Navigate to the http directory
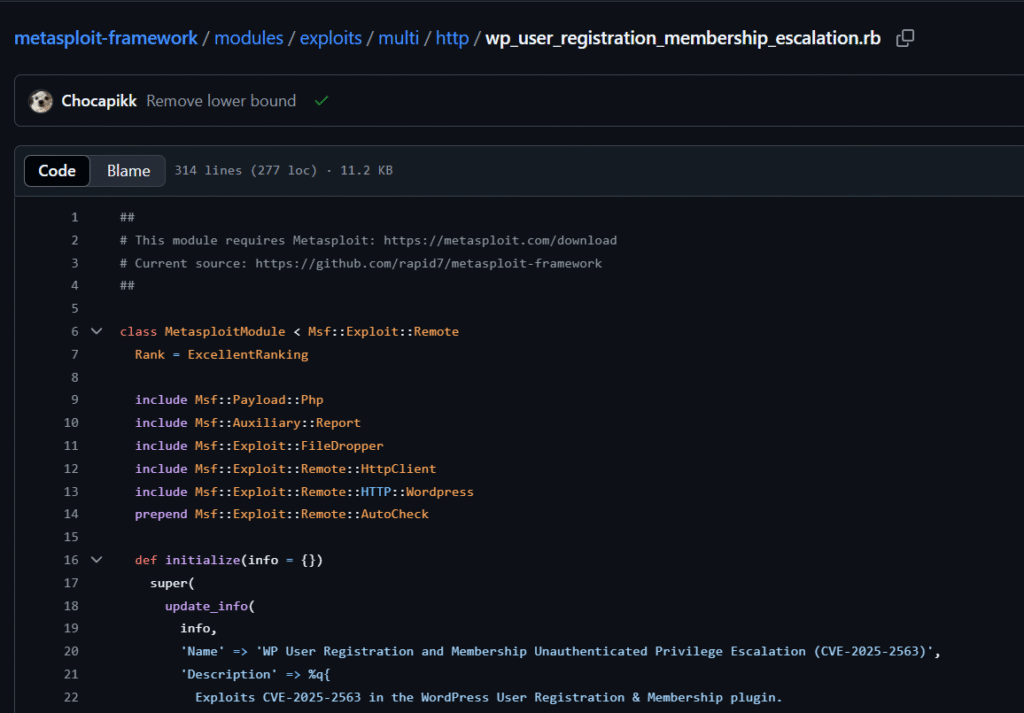Image resolution: width=1024 pixels, height=713 pixels. (x=452, y=39)
